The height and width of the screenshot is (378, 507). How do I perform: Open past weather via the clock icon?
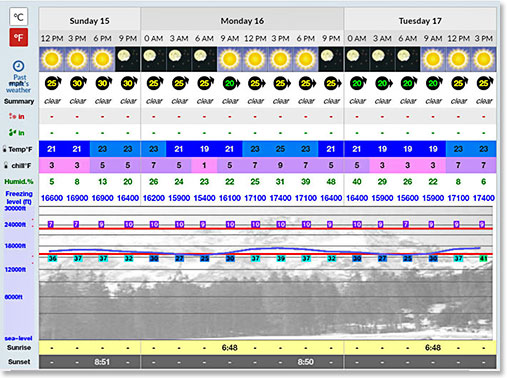pyautogui.click(x=18, y=66)
